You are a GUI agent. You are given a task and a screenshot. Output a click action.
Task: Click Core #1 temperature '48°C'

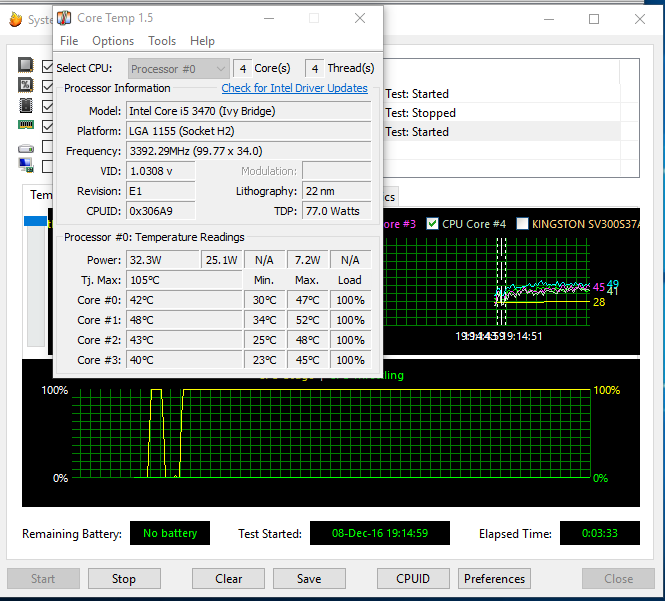coord(184,320)
